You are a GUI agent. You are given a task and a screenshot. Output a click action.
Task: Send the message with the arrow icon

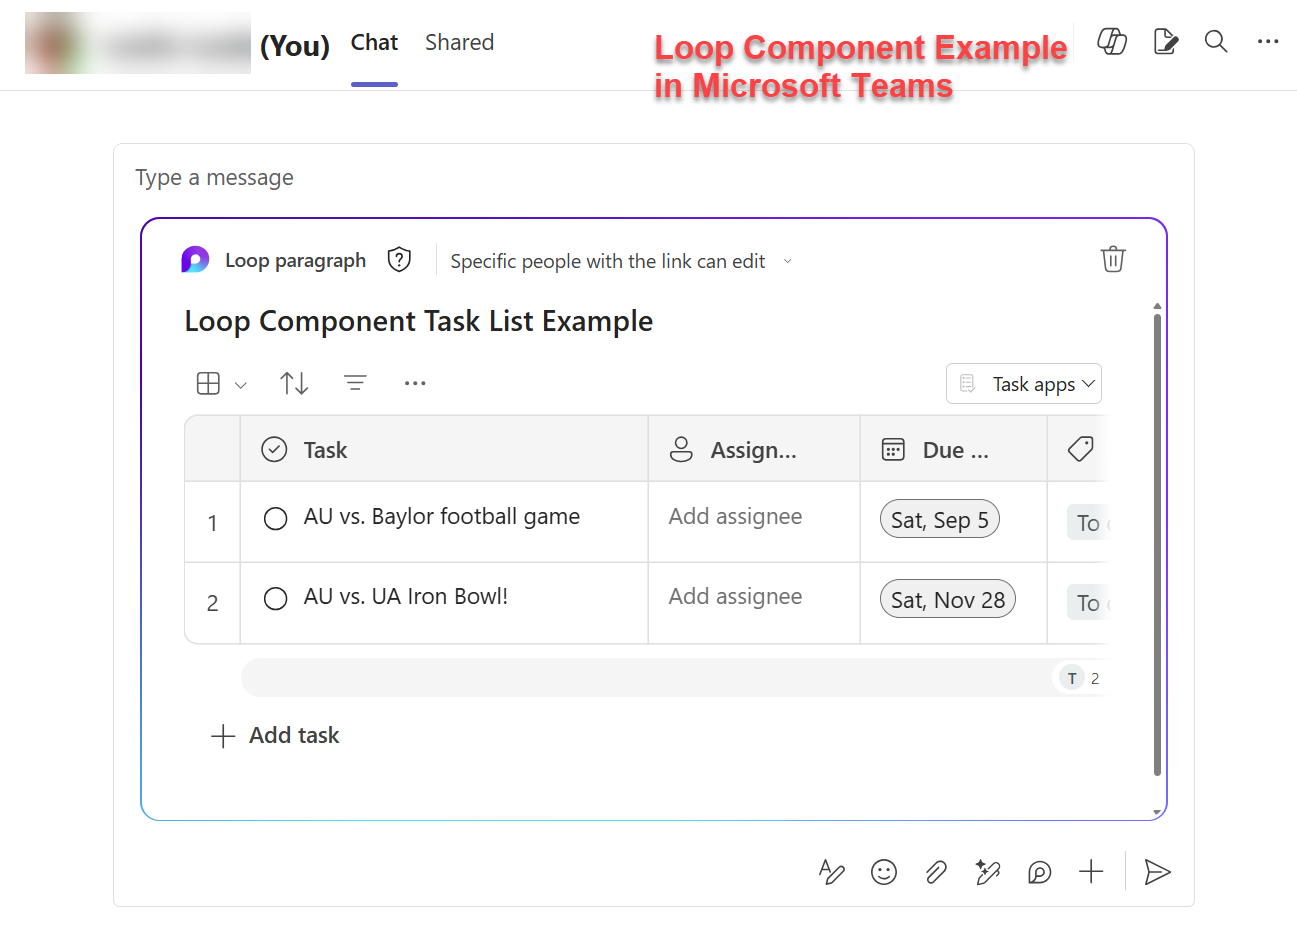[1157, 872]
